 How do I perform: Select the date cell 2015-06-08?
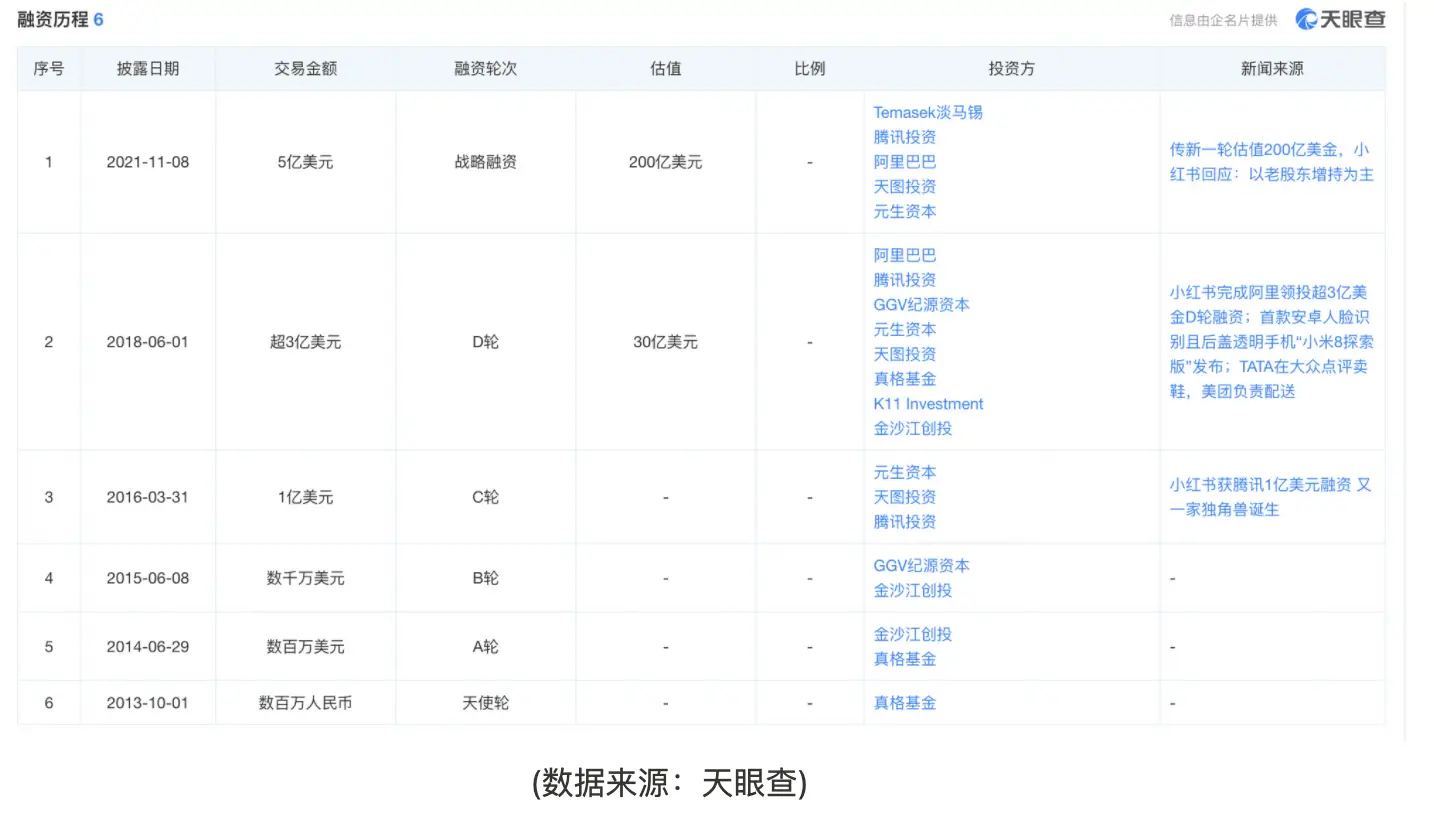click(x=148, y=578)
